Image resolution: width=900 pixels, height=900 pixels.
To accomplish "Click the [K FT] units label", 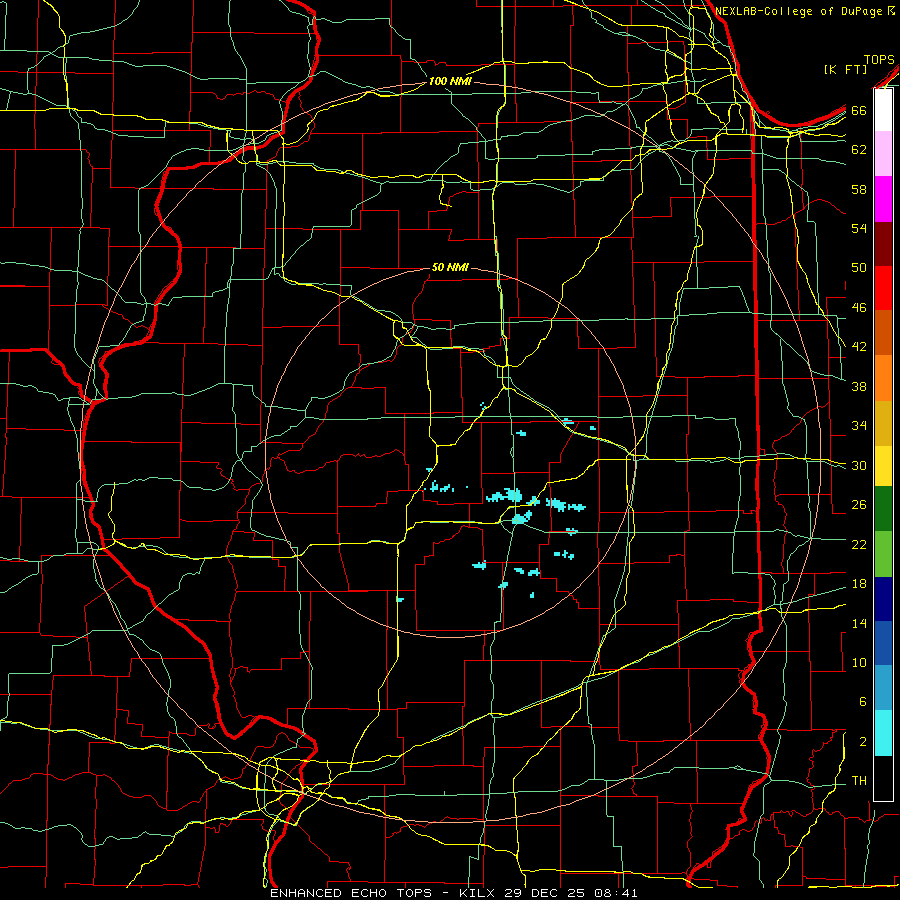I will tap(845, 70).
